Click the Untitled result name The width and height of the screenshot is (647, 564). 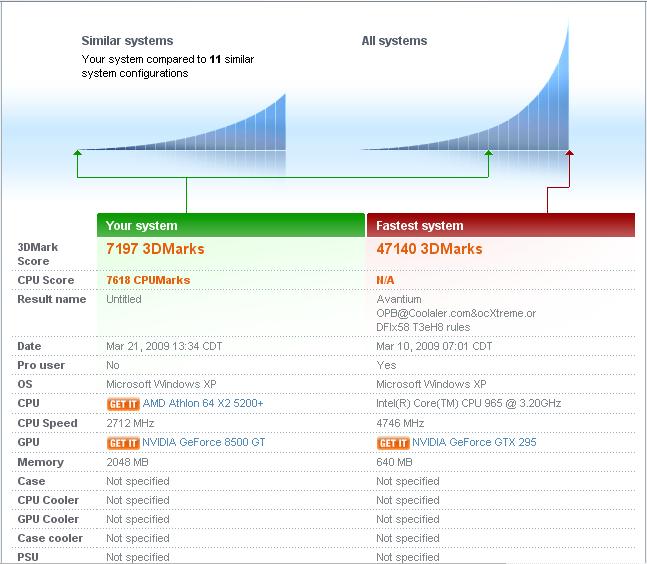pyautogui.click(x=124, y=299)
